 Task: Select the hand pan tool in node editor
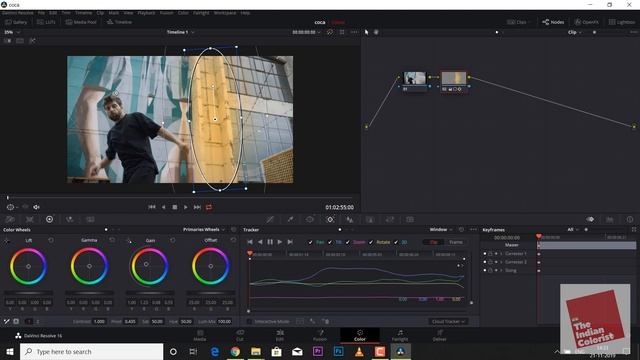tap(376, 32)
